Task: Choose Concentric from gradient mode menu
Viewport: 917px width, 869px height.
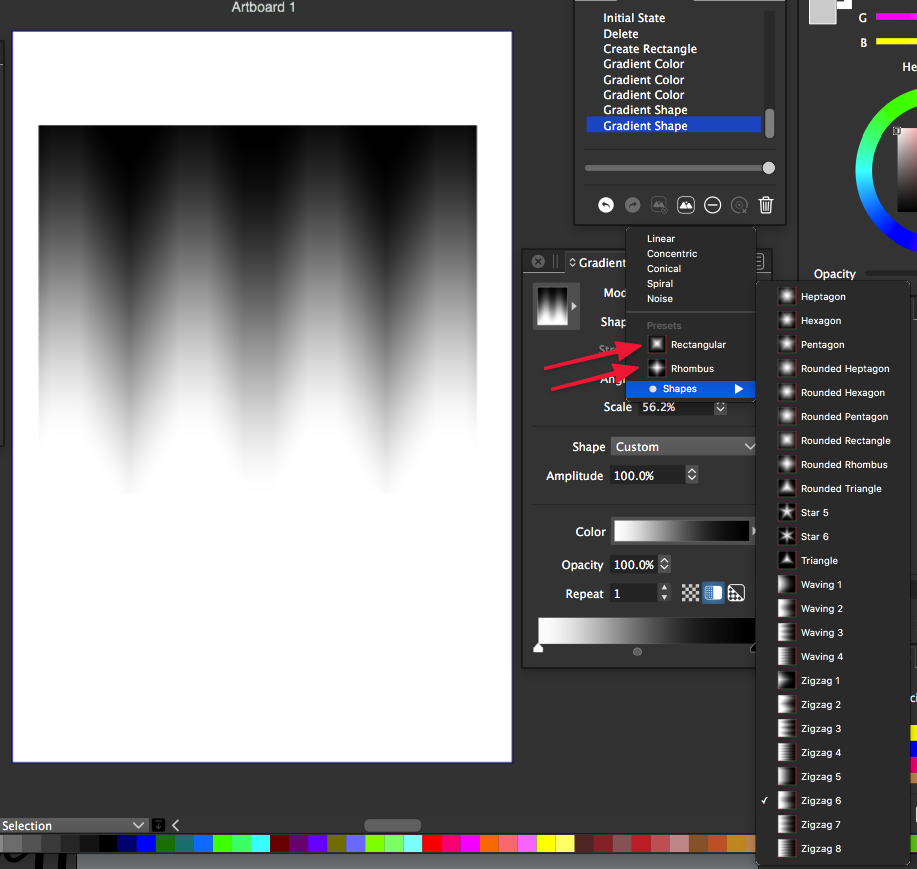Action: point(672,254)
